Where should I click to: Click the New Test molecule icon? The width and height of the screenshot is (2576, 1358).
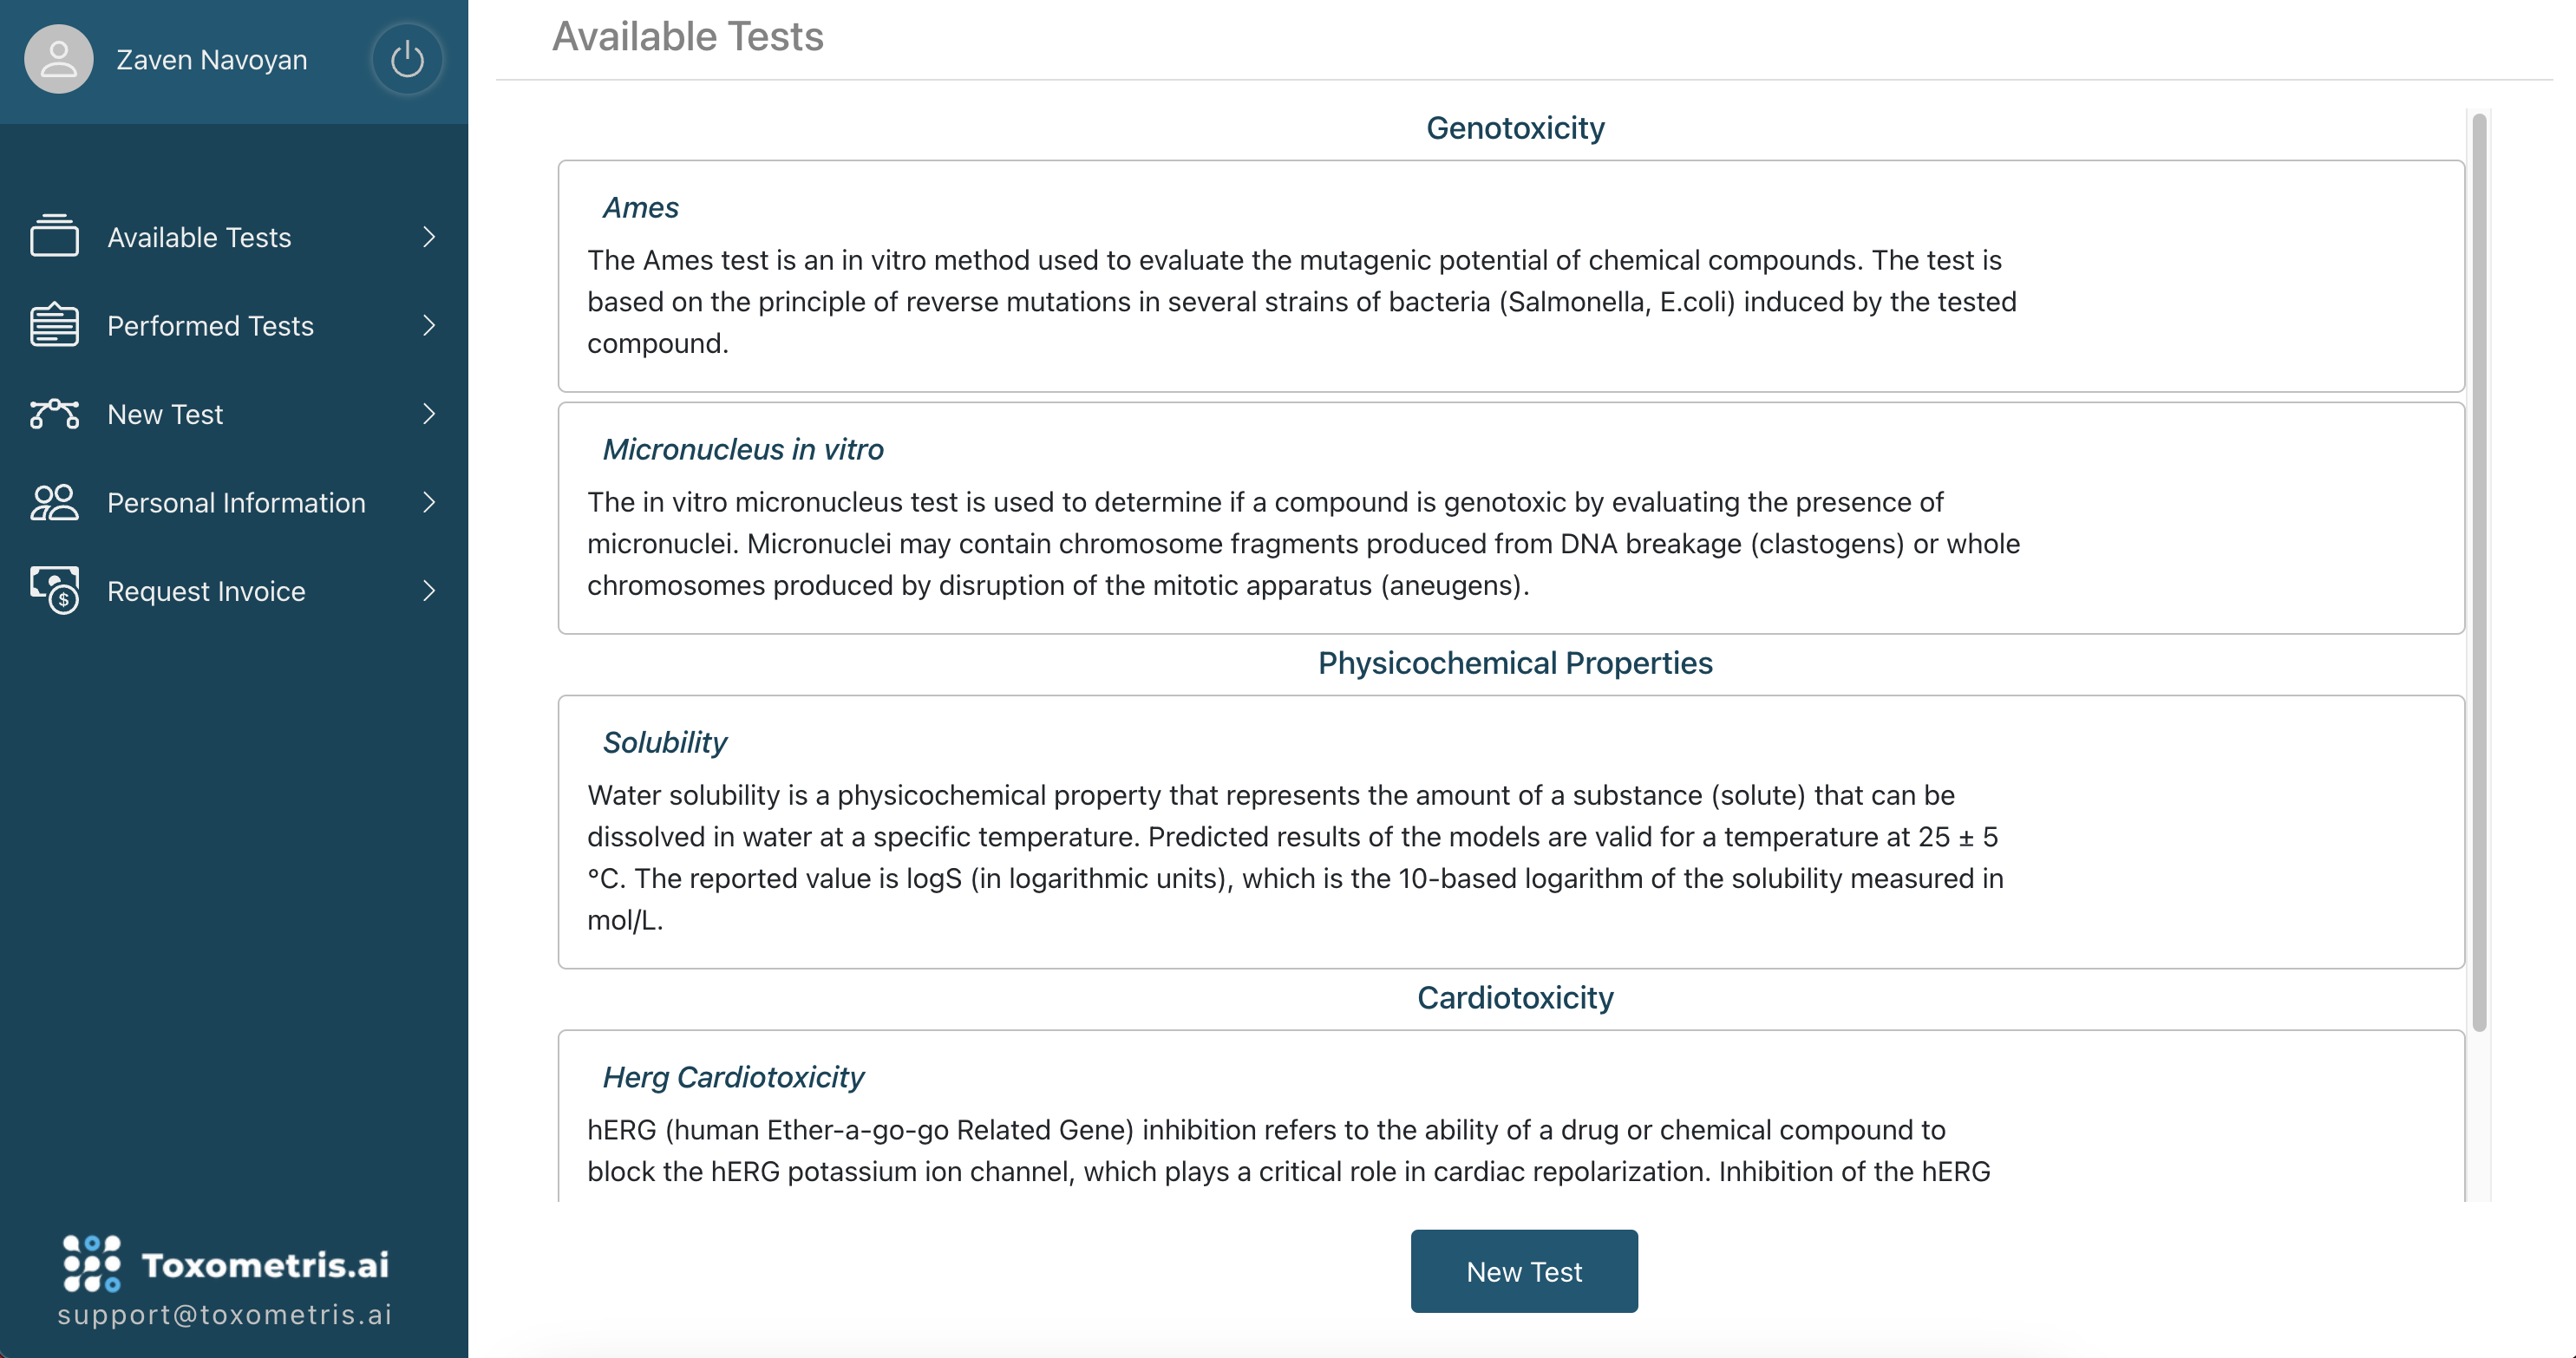point(54,414)
